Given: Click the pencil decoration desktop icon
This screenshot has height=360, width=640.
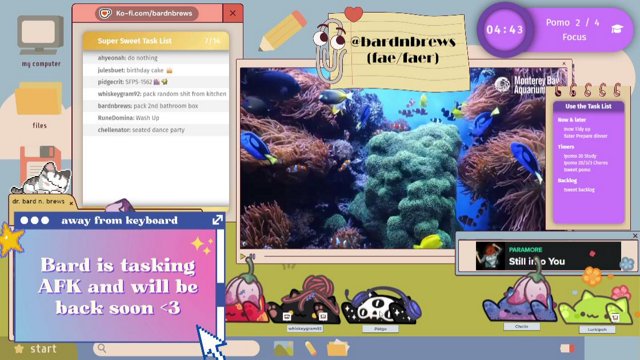Looking at the screenshot, I should (x=282, y=31).
